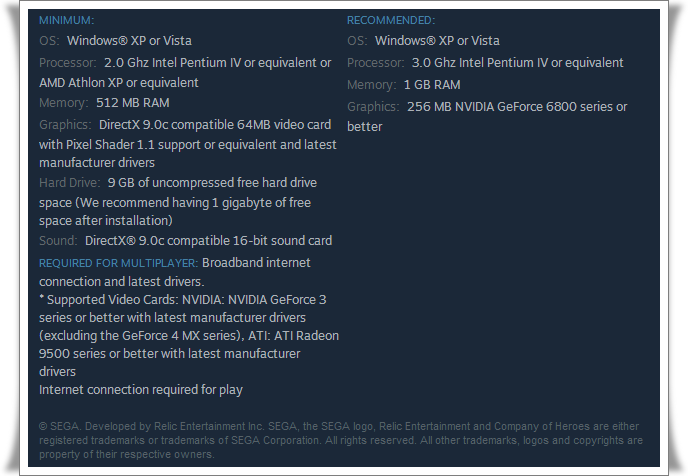Click 'Pixel Shader 1.1 support' text line
The height and width of the screenshot is (476, 688).
188,144
